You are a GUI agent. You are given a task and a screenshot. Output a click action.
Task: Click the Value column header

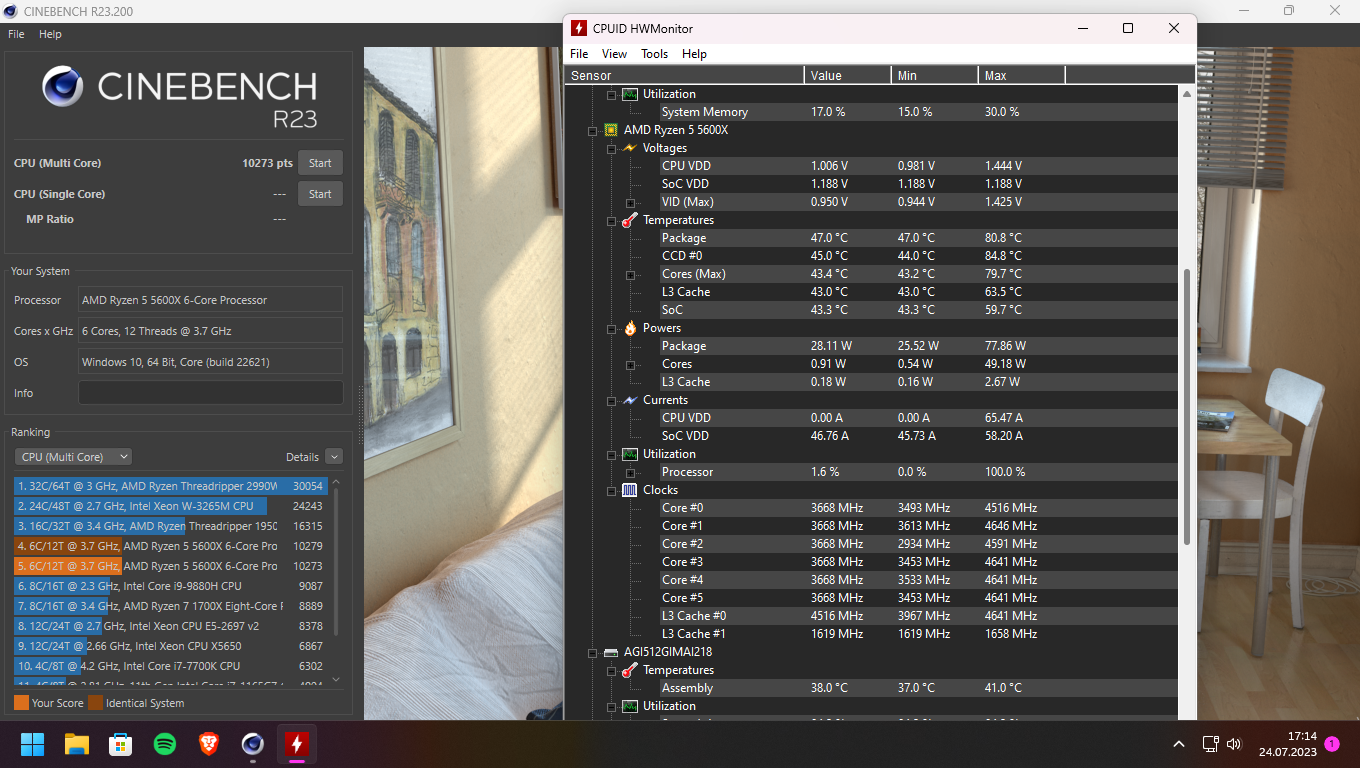click(x=847, y=76)
